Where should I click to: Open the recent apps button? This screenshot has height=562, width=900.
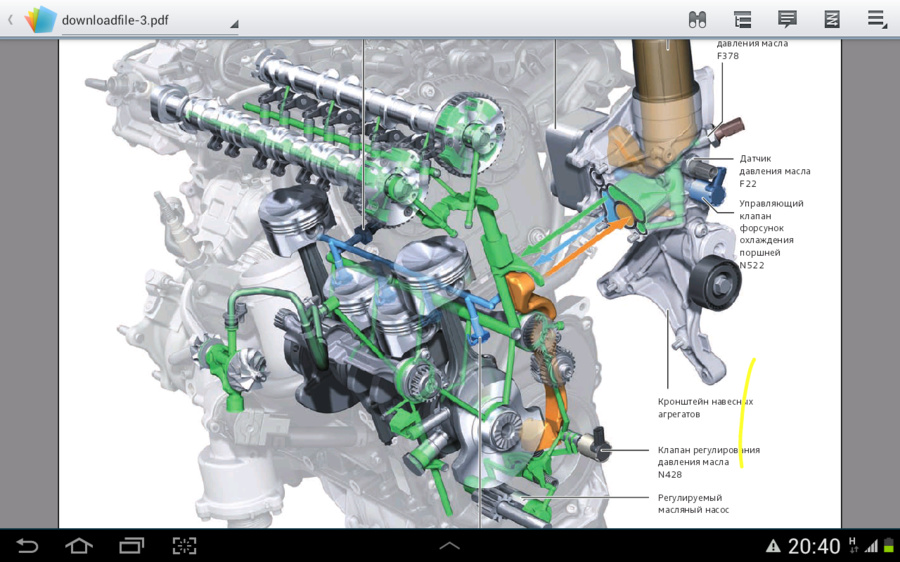131,545
